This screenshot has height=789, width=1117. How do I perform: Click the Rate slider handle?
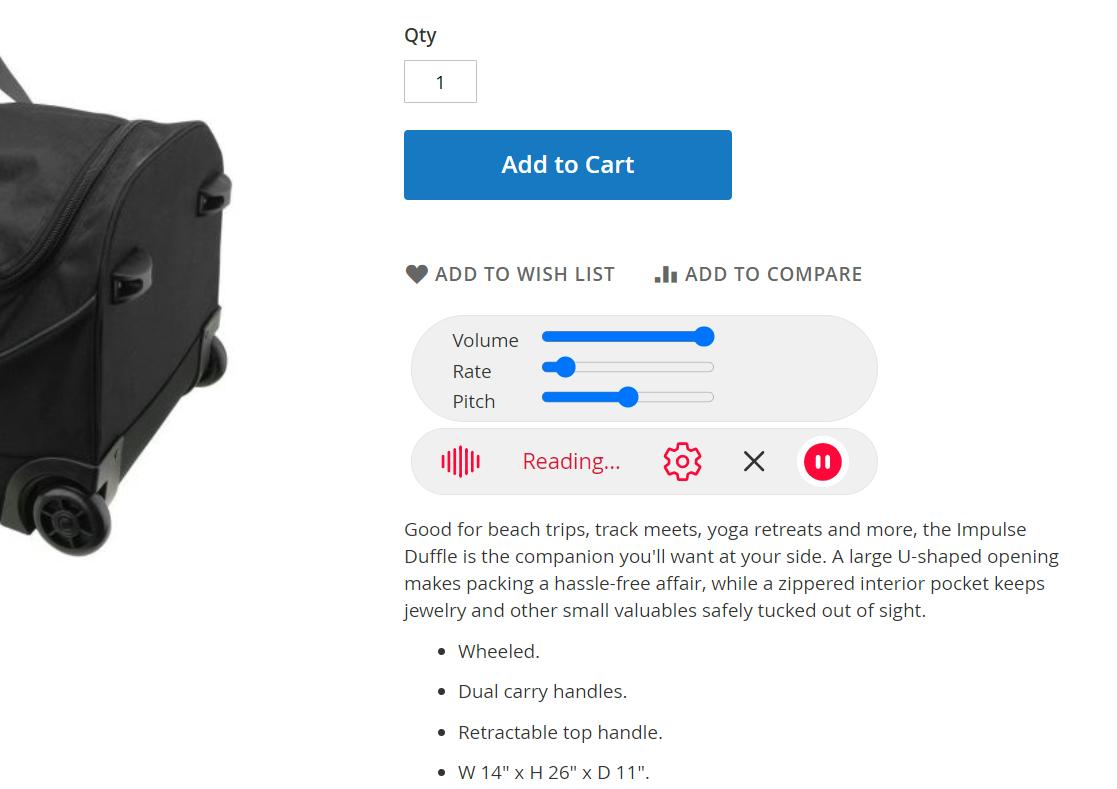[565, 367]
